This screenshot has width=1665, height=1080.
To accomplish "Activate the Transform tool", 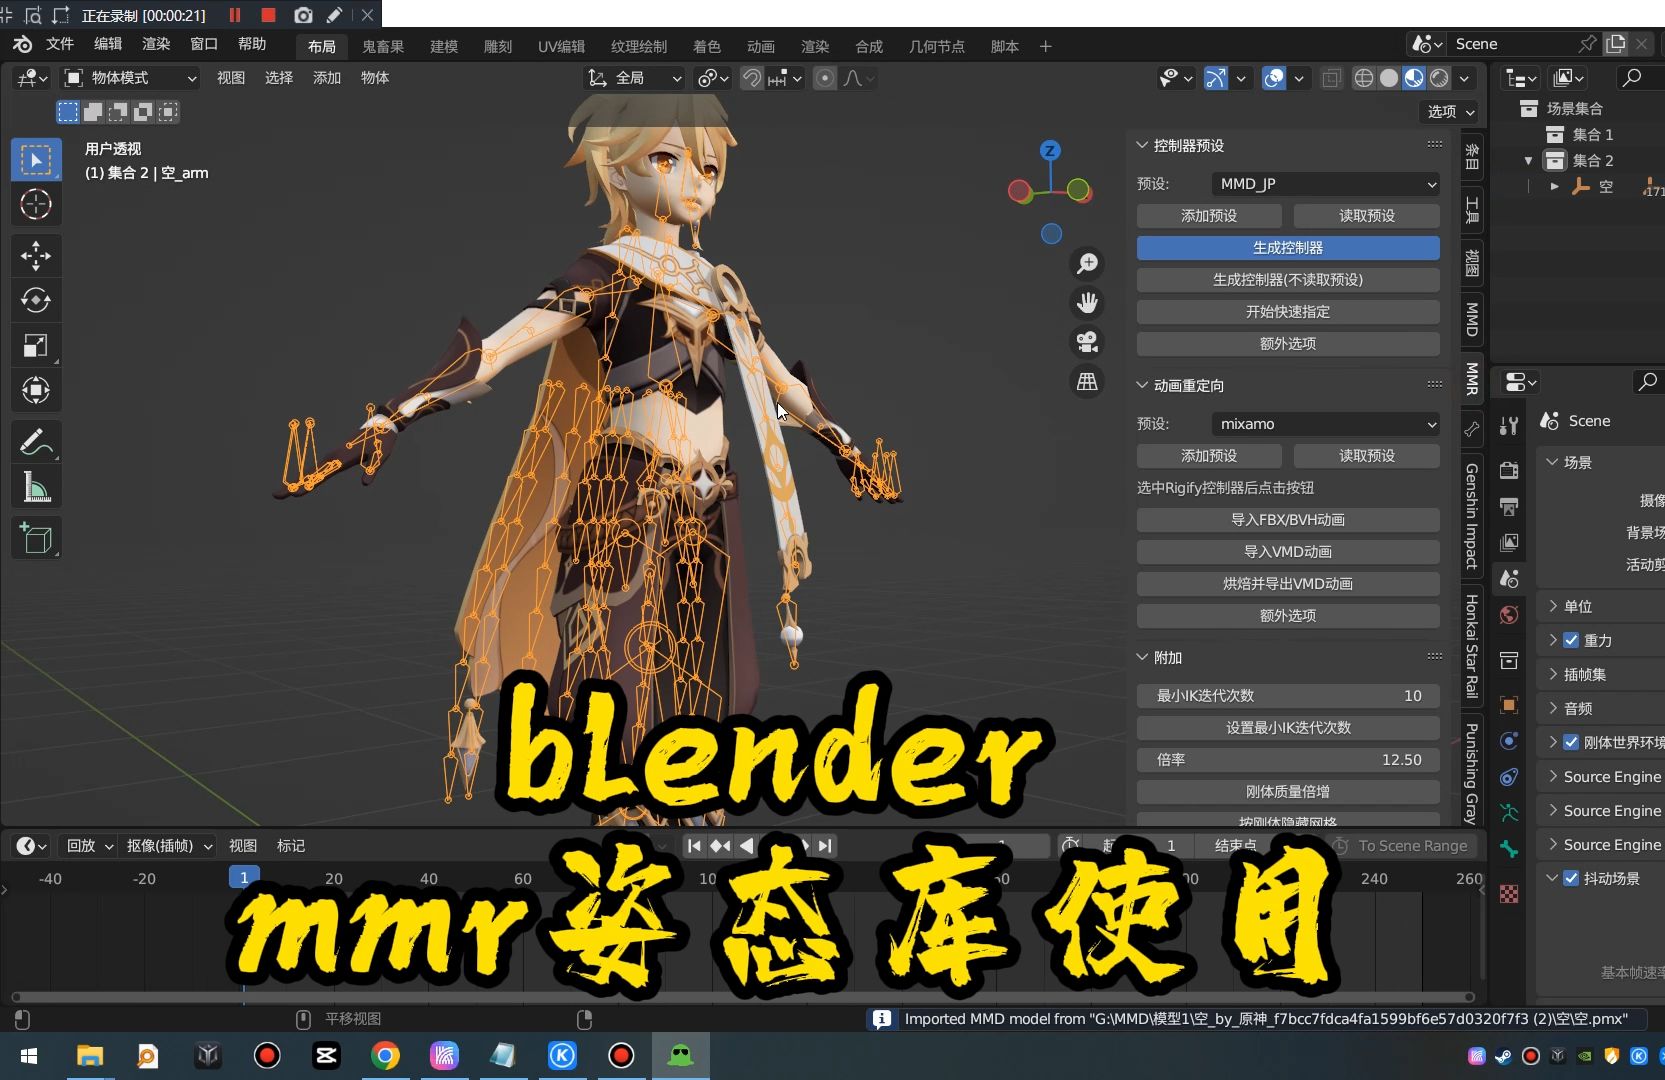I will coord(36,391).
